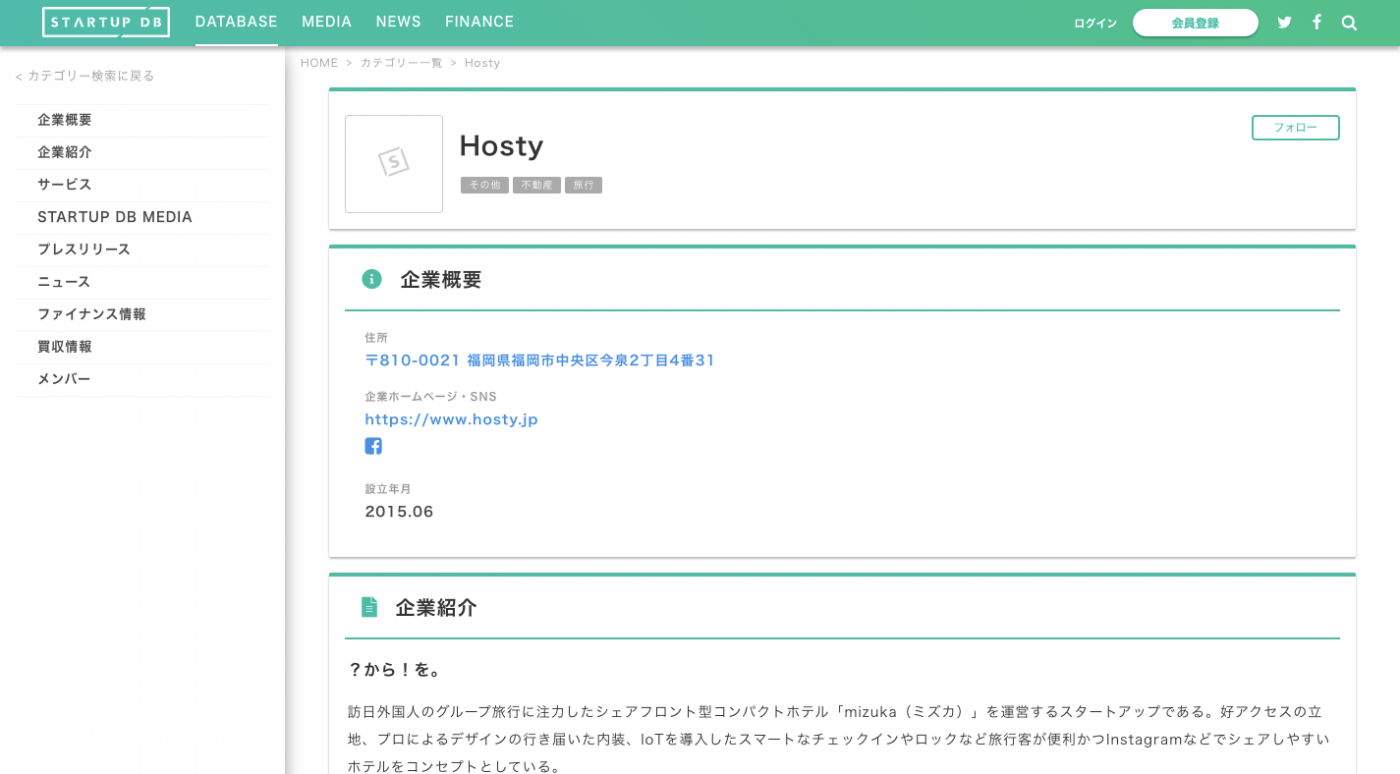
Task: Select サービス in the sidebar
Action: (x=142, y=185)
